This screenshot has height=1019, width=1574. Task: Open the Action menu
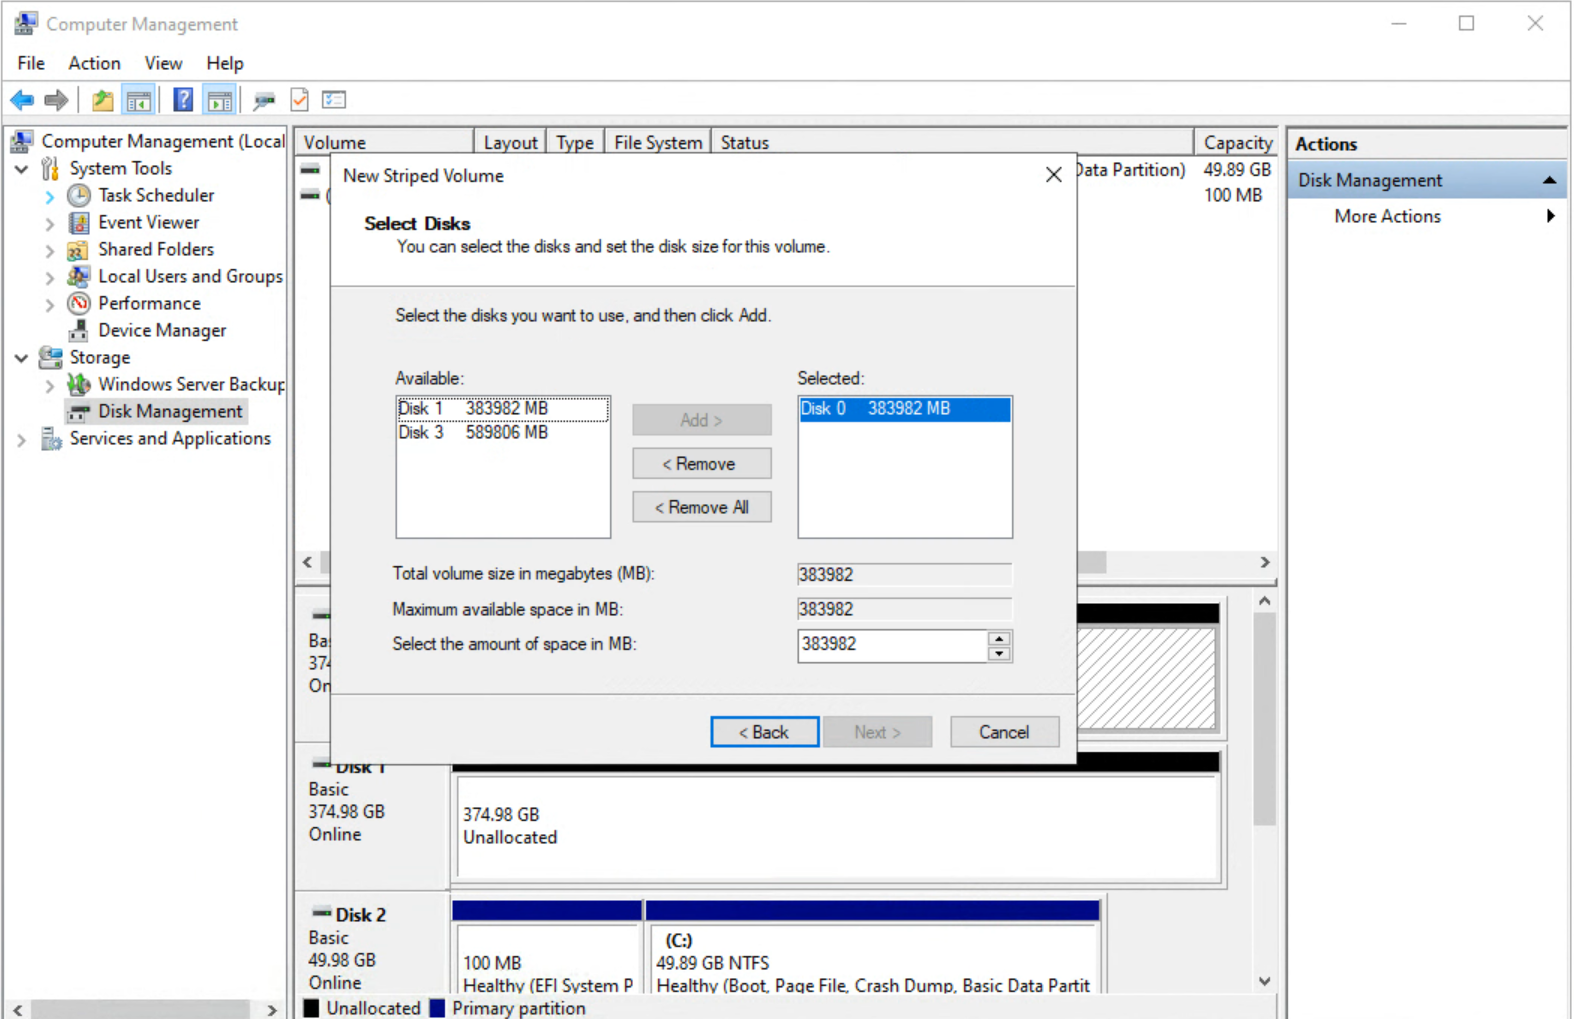click(x=94, y=63)
